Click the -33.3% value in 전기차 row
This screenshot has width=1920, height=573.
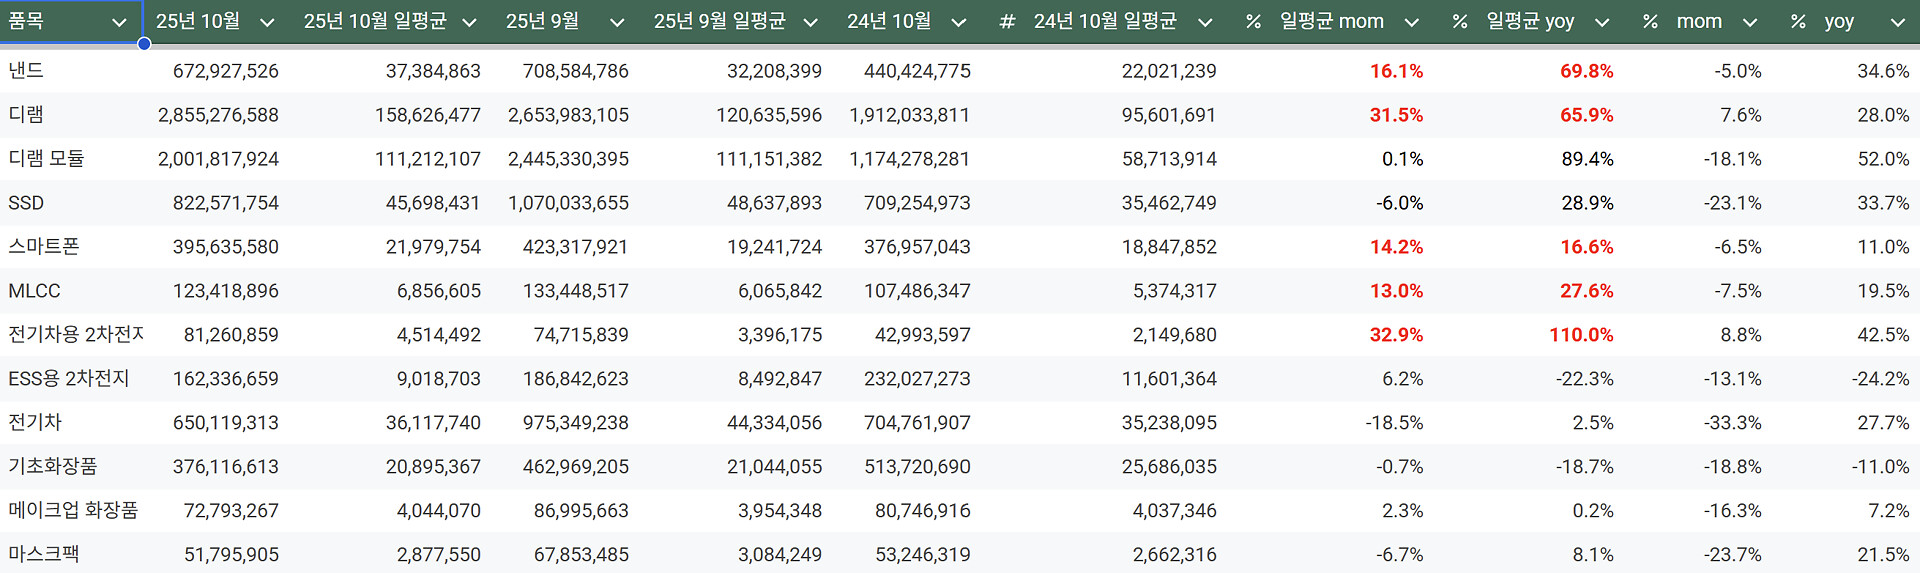click(x=1733, y=423)
